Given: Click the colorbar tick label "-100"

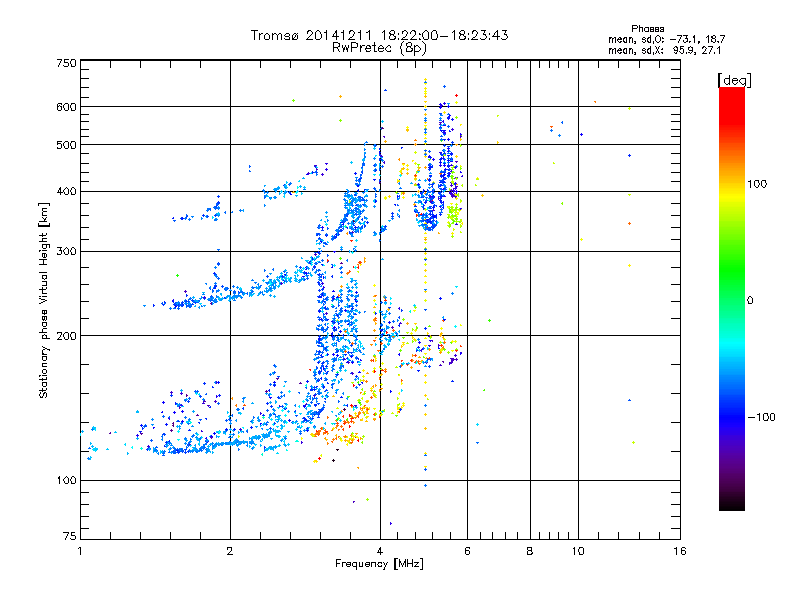Looking at the screenshot, I should (x=762, y=417).
